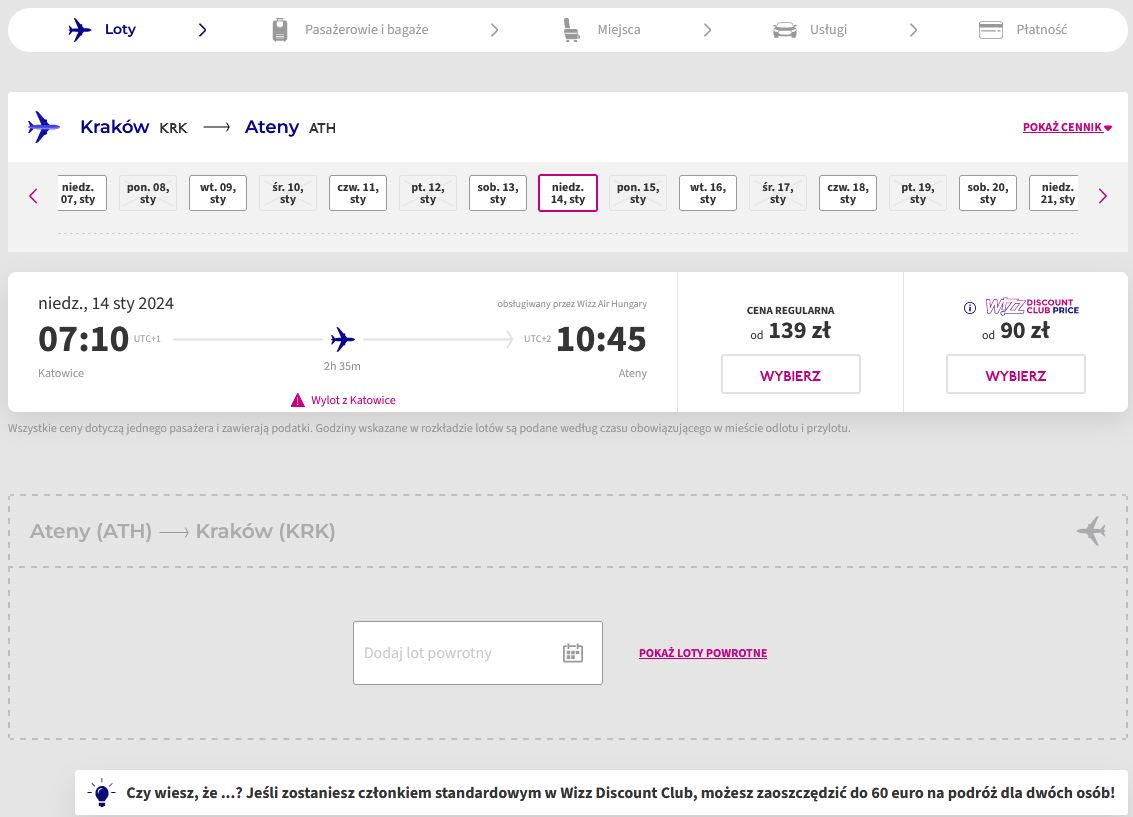Viewport: 1133px width, 817px height.
Task: Show previous dates with left arrow
Action: point(33,196)
